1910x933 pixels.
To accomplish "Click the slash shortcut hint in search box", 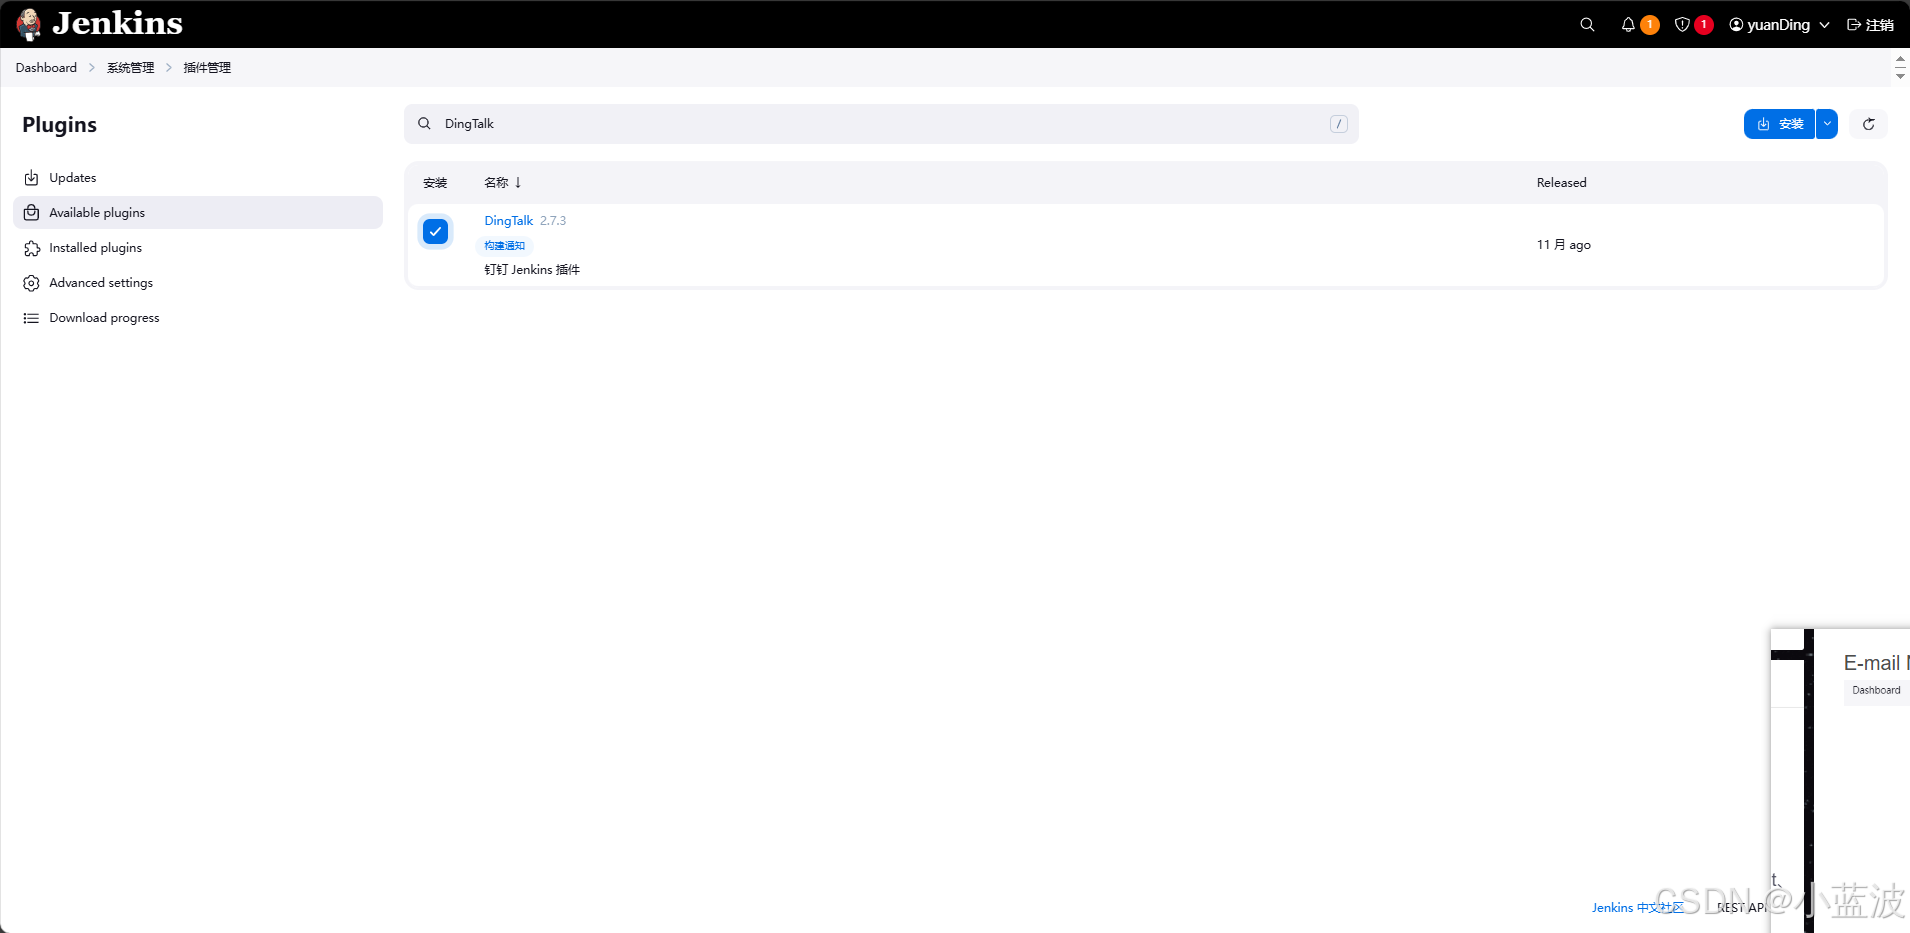I will pyautogui.click(x=1339, y=124).
